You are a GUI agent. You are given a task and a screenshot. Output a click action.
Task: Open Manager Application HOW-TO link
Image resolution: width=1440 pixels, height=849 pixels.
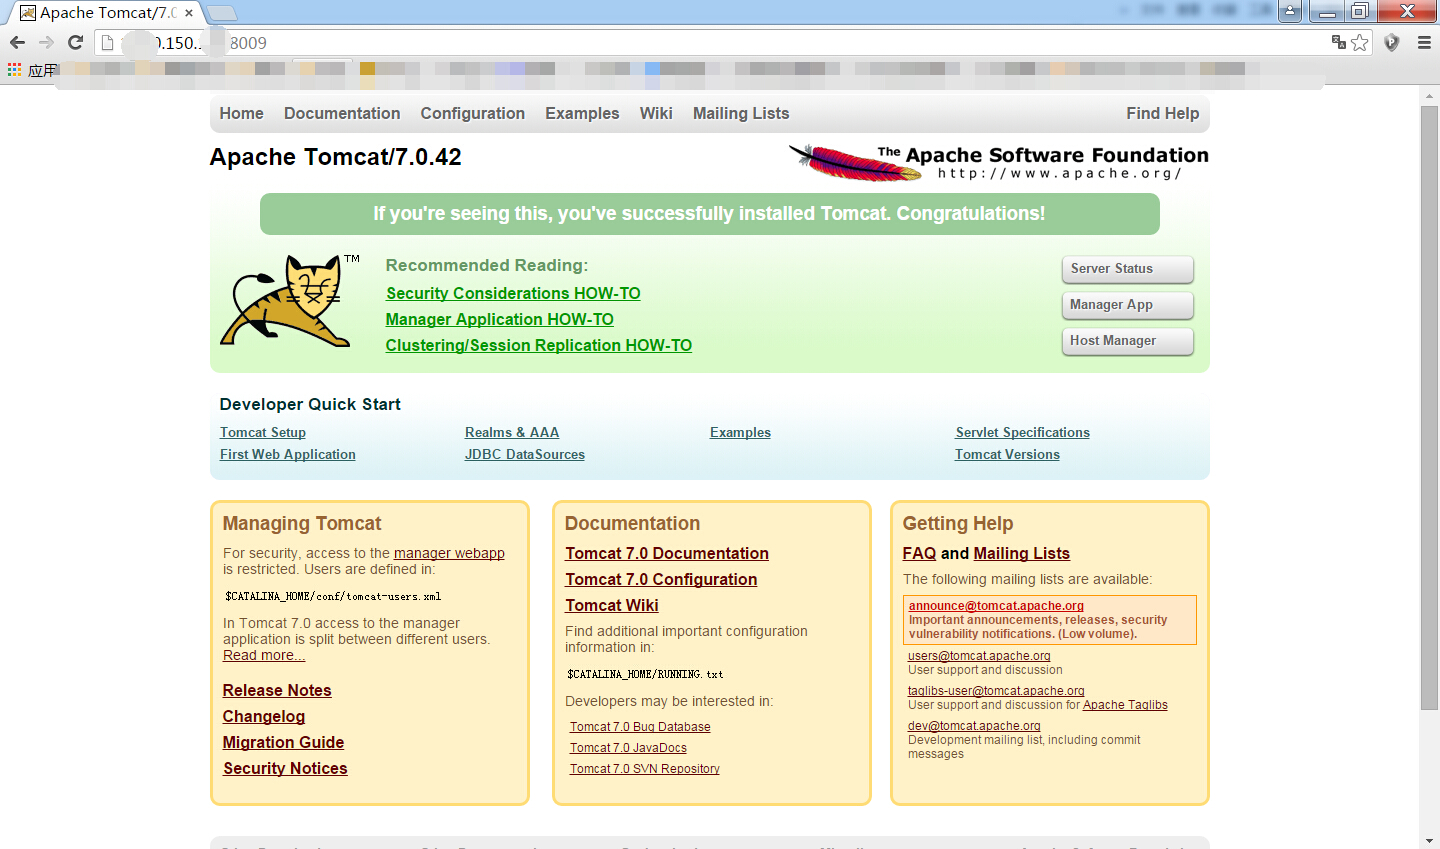[500, 319]
